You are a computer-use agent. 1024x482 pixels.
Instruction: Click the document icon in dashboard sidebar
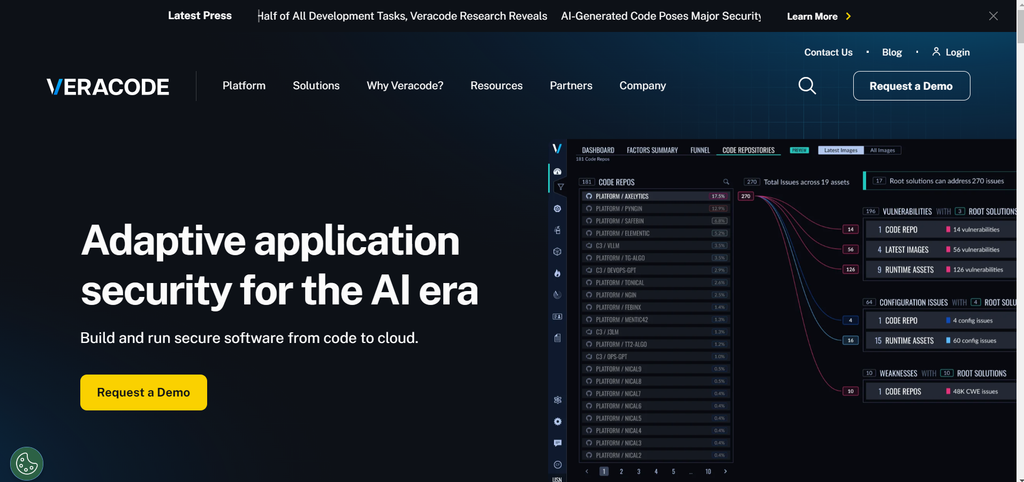coord(557,338)
